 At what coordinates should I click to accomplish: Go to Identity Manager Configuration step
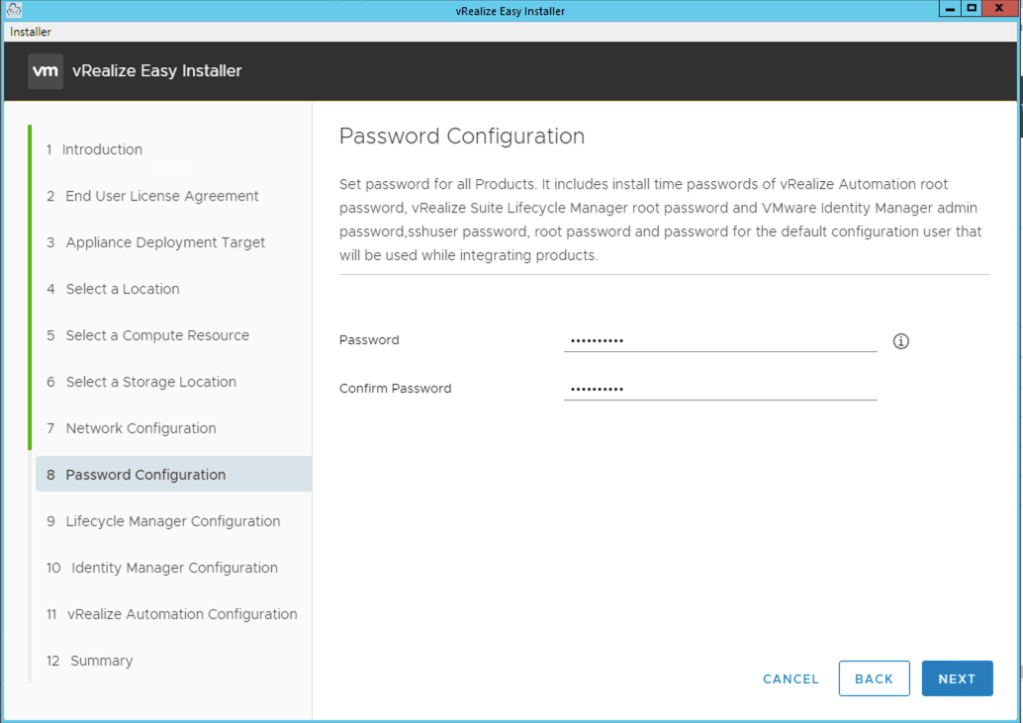pyautogui.click(x=174, y=568)
